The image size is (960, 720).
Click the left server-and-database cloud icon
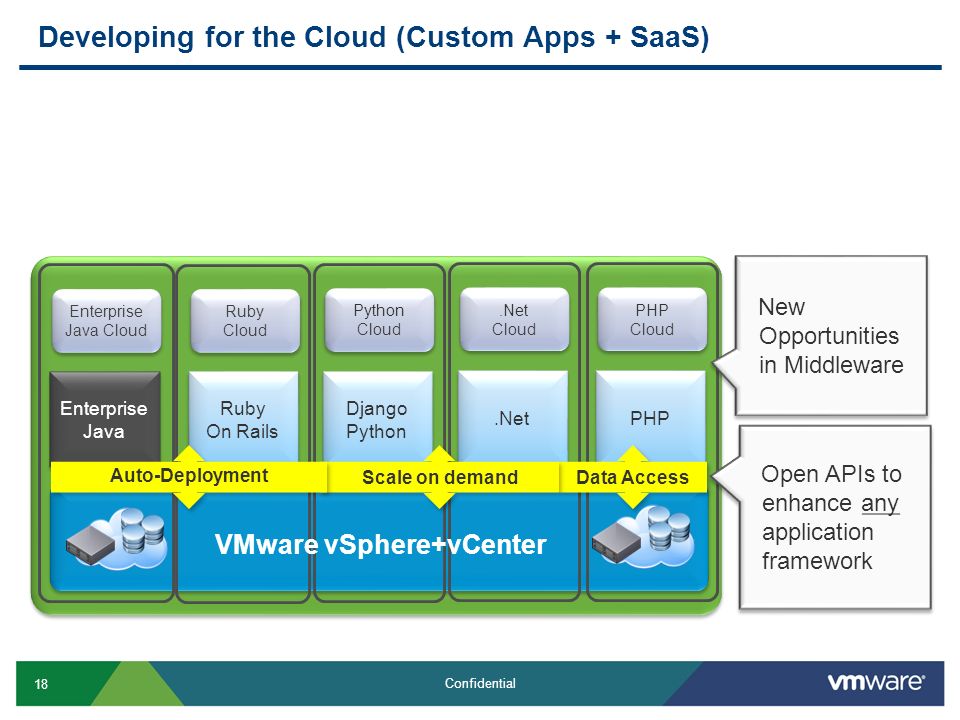[x=116, y=539]
